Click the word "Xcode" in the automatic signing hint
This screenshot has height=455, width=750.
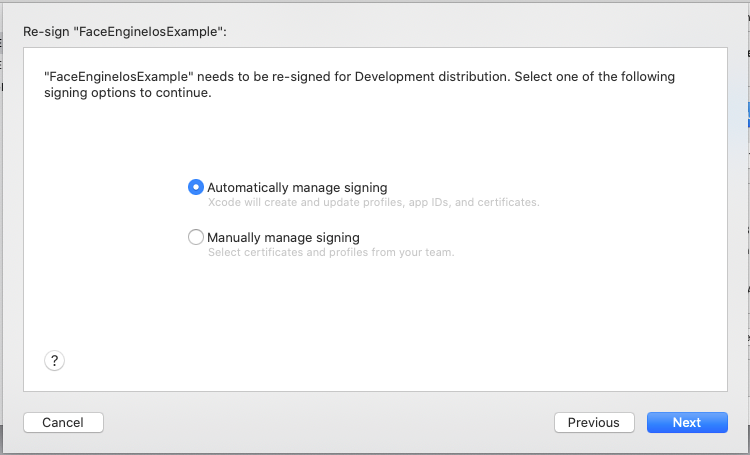(224, 202)
